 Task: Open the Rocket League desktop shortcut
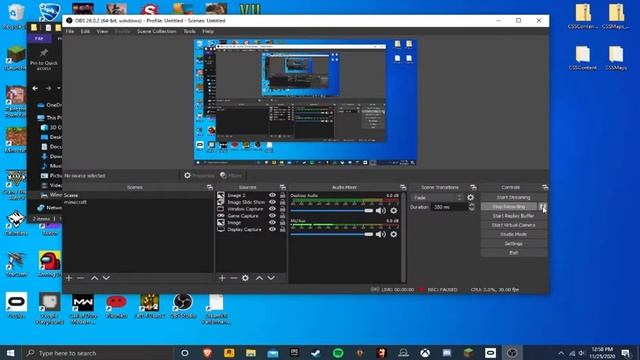point(49,12)
